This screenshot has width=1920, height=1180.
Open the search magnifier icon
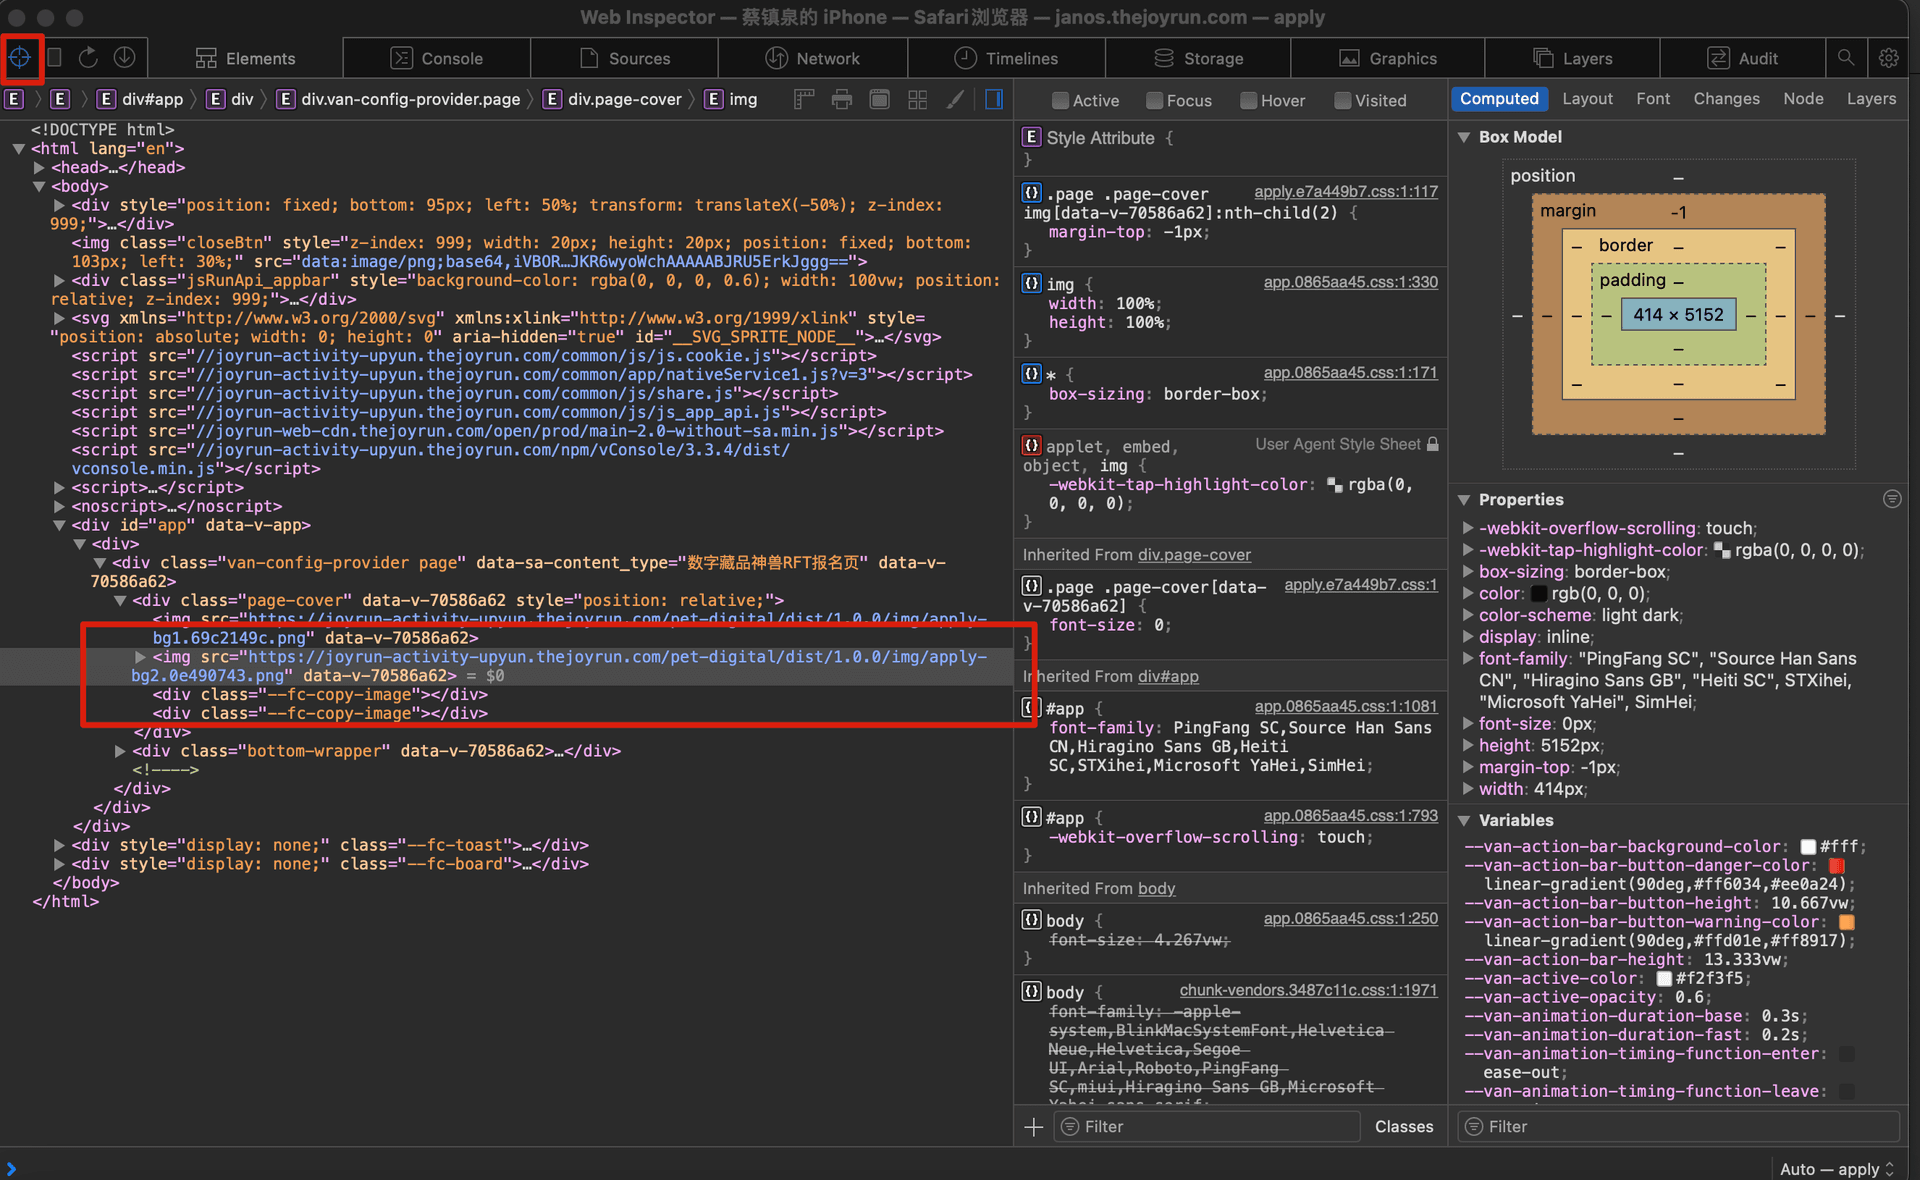click(1846, 58)
